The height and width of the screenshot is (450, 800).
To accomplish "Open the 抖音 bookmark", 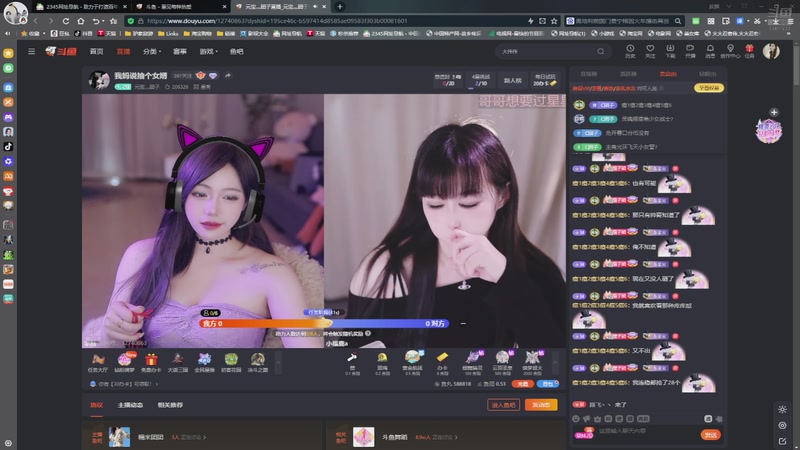I will (83, 33).
